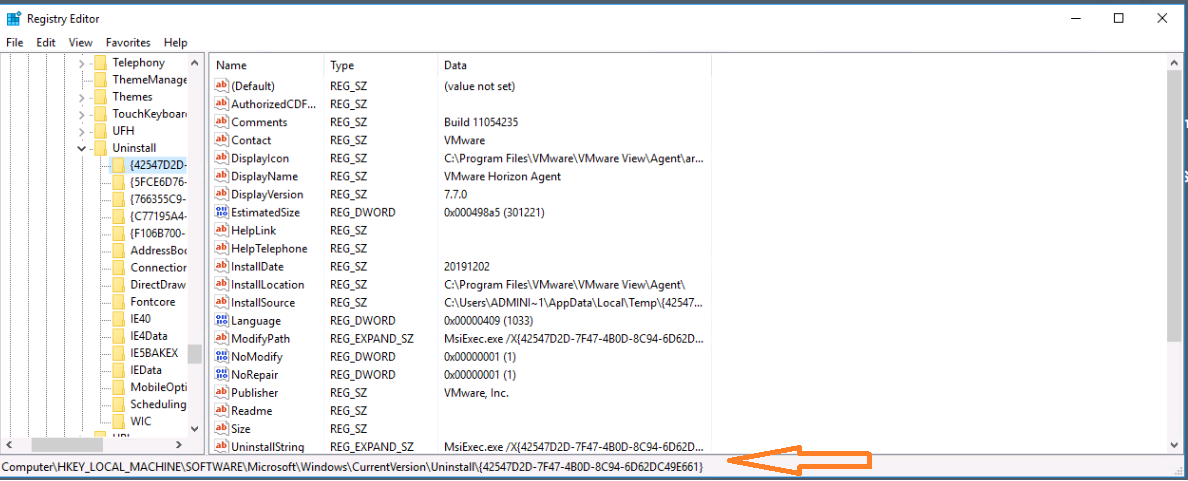Open the Help menu
Image resolution: width=1188 pixels, height=481 pixels.
click(x=175, y=42)
